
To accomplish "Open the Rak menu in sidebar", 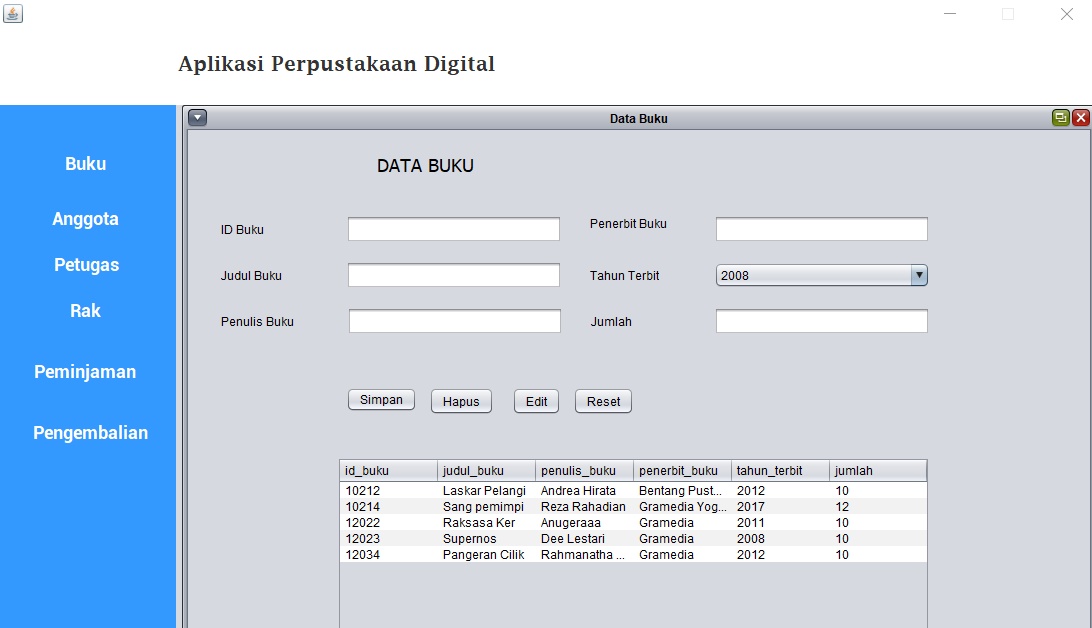I will (86, 311).
